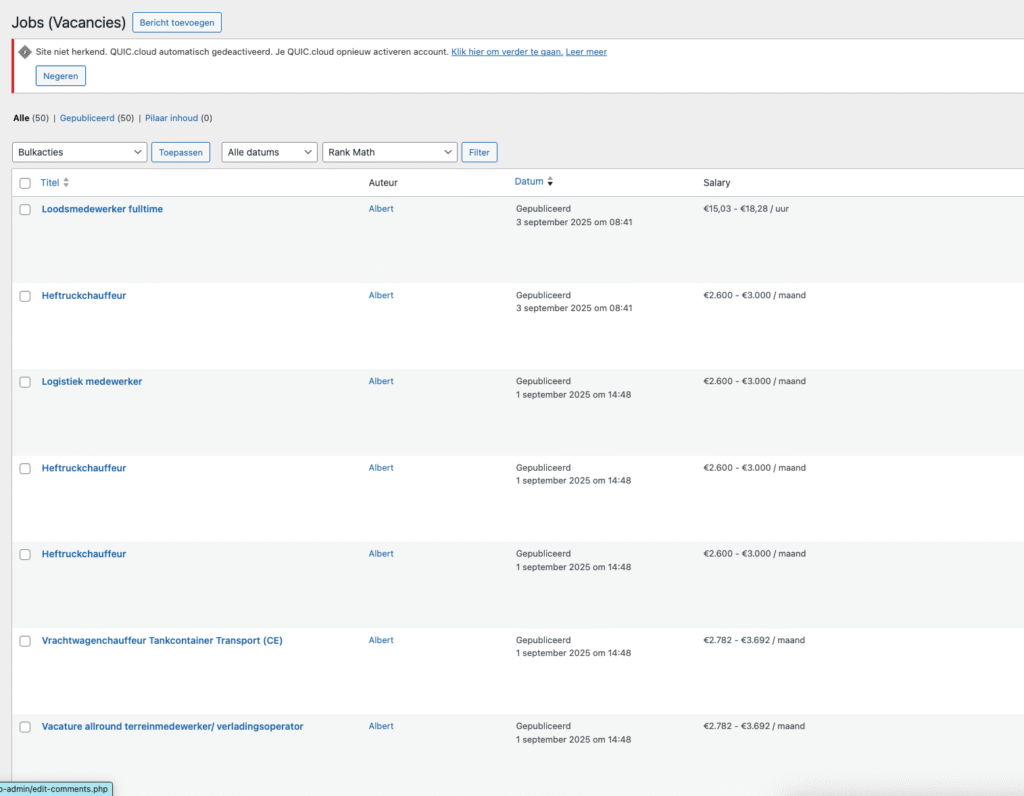
Task: Check the Loodsmedewerker fulltime row checkbox
Action: point(25,210)
